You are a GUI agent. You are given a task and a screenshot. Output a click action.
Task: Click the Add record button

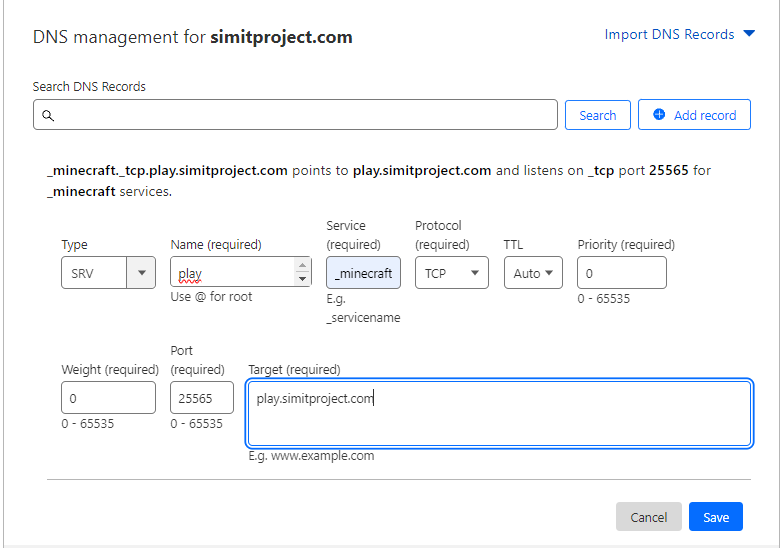(x=694, y=115)
